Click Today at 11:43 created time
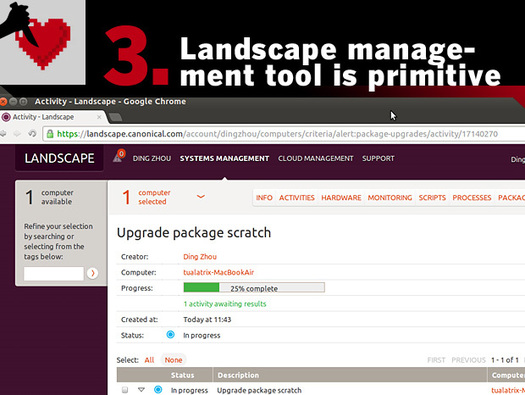The width and height of the screenshot is (525, 395). [x=207, y=320]
